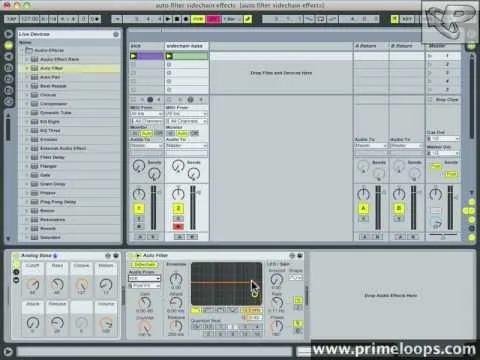Select Audio Effect Rack in browser
The width and height of the screenshot is (480, 360).
point(60,59)
